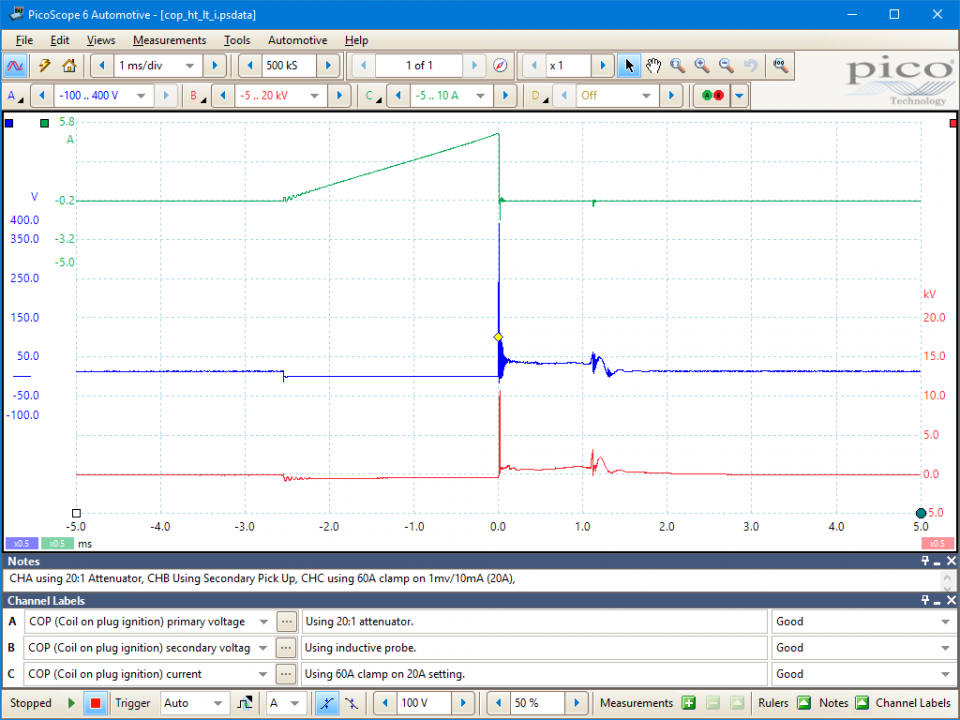Open the Tools menu

click(237, 40)
